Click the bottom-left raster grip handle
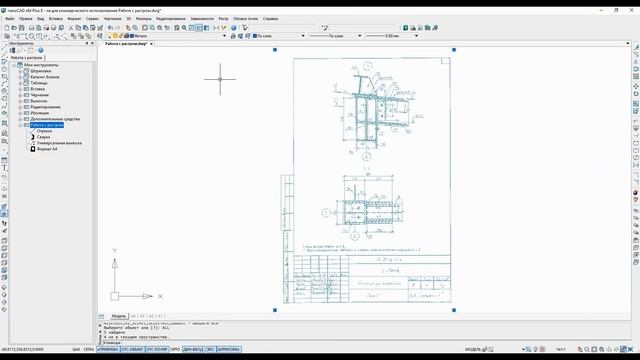The image size is (640, 360). tap(275, 310)
